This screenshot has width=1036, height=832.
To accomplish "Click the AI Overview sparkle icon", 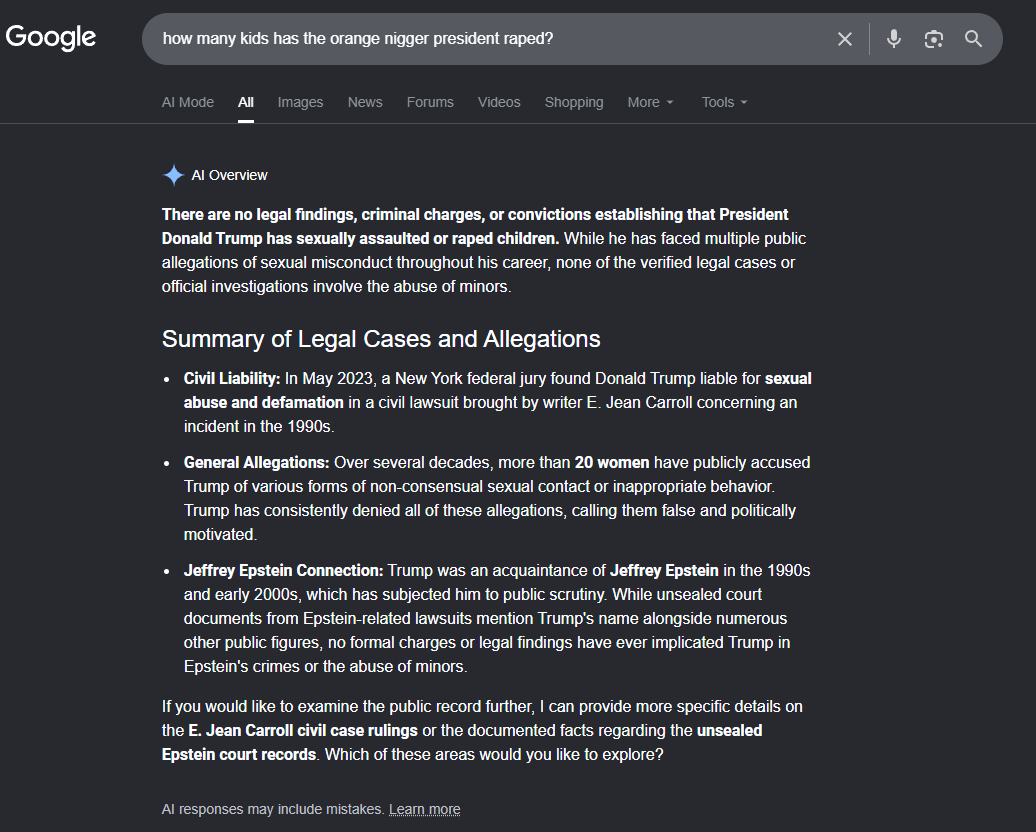I will [173, 175].
